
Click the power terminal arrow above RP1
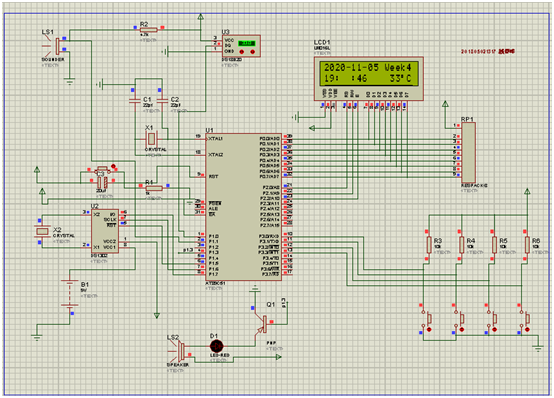point(445,104)
